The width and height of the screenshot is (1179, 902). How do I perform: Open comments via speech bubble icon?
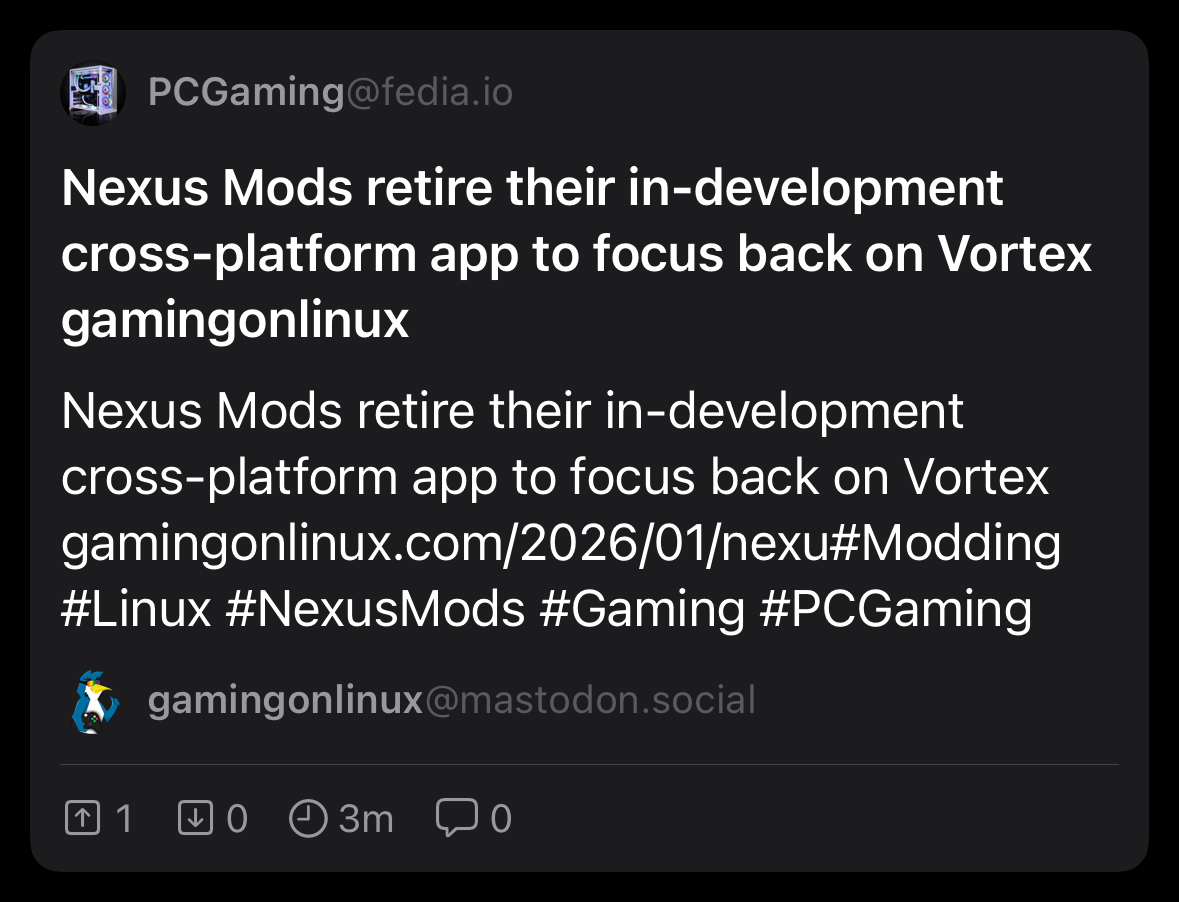(x=456, y=818)
